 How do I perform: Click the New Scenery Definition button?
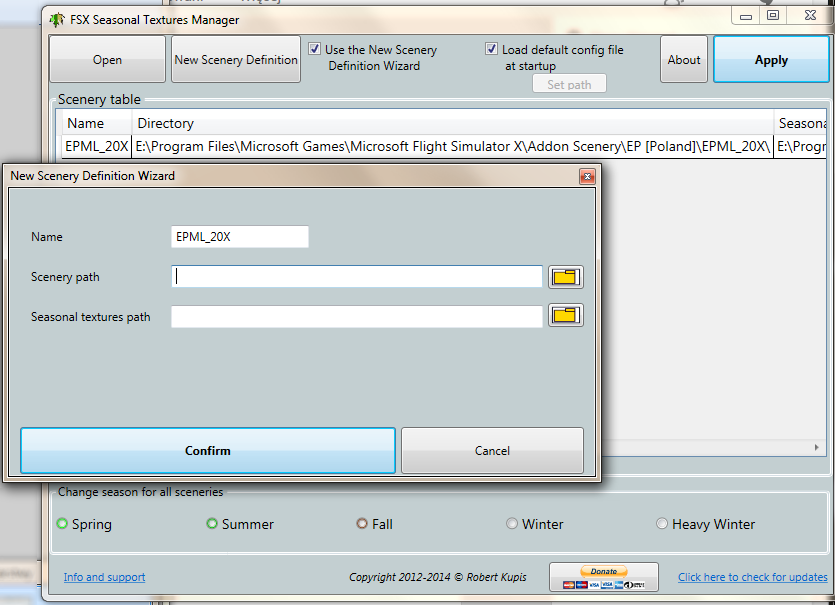(x=236, y=59)
